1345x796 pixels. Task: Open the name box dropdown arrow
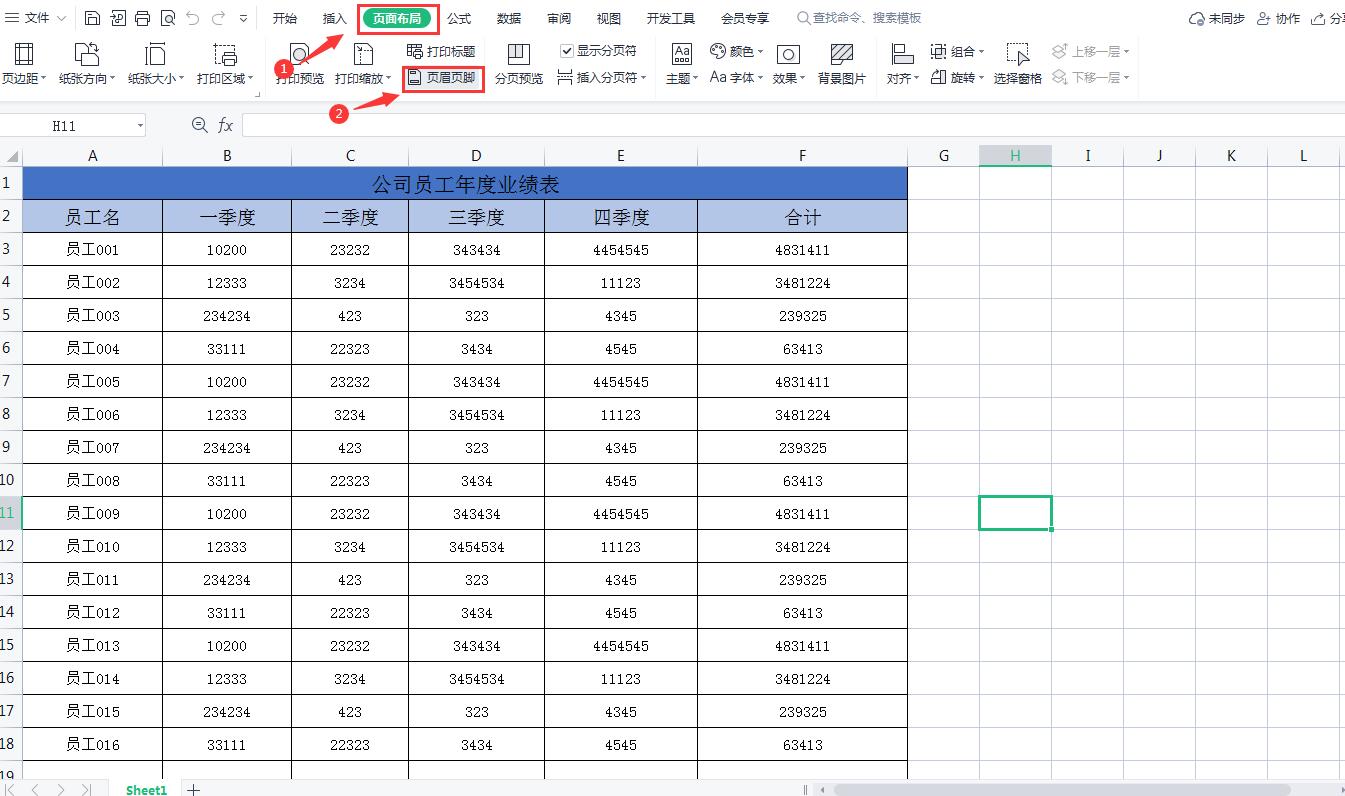(139, 125)
